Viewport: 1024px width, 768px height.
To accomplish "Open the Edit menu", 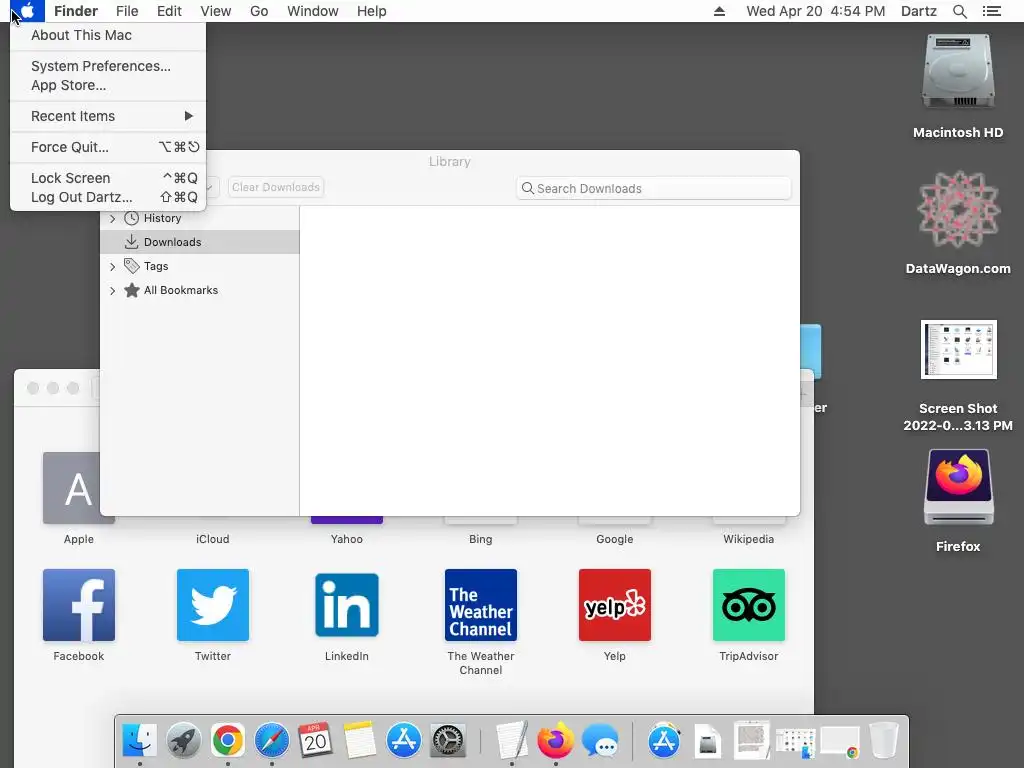I will coord(169,11).
